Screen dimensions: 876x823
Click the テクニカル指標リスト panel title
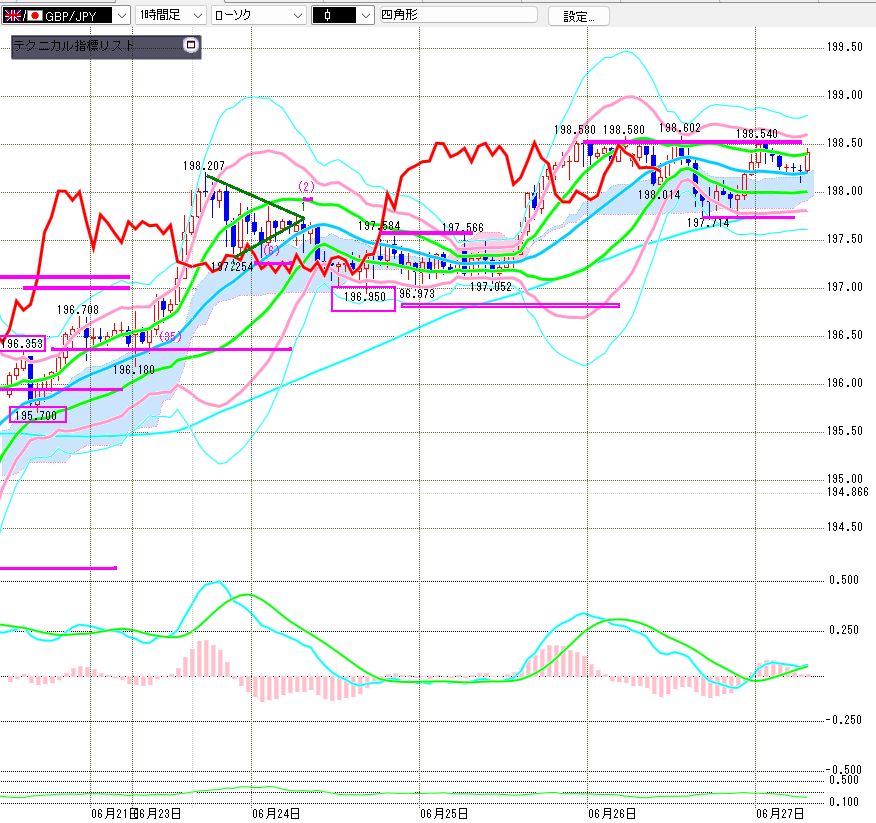[x=74, y=45]
